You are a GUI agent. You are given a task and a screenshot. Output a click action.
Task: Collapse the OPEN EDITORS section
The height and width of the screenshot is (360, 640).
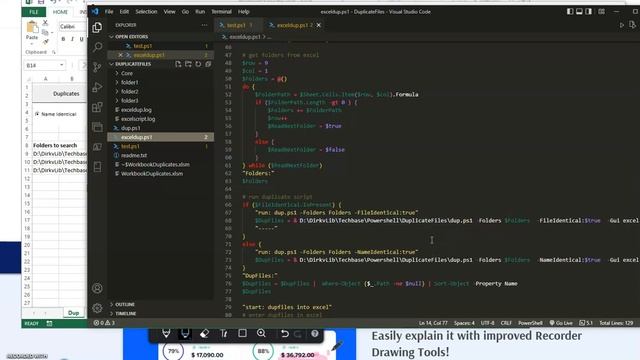pyautogui.click(x=111, y=37)
